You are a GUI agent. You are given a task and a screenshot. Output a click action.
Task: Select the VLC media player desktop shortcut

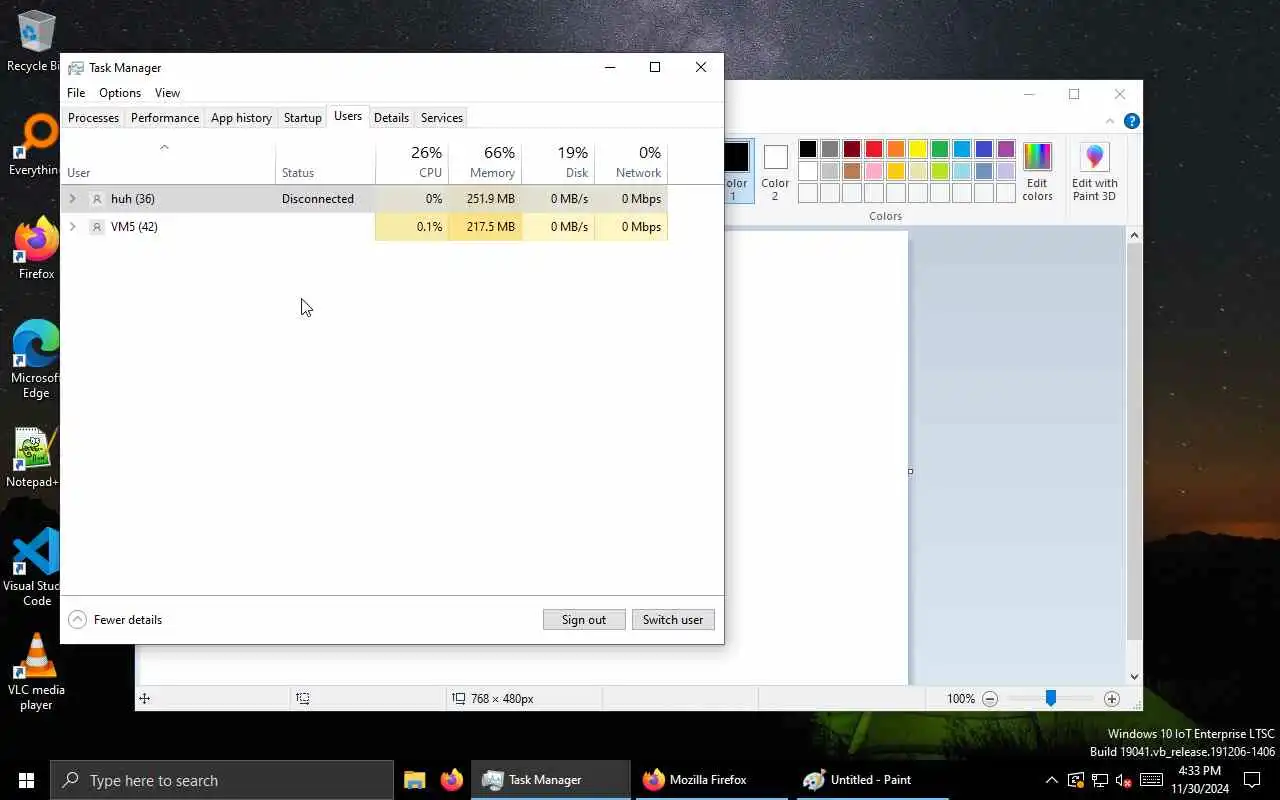pos(36,671)
